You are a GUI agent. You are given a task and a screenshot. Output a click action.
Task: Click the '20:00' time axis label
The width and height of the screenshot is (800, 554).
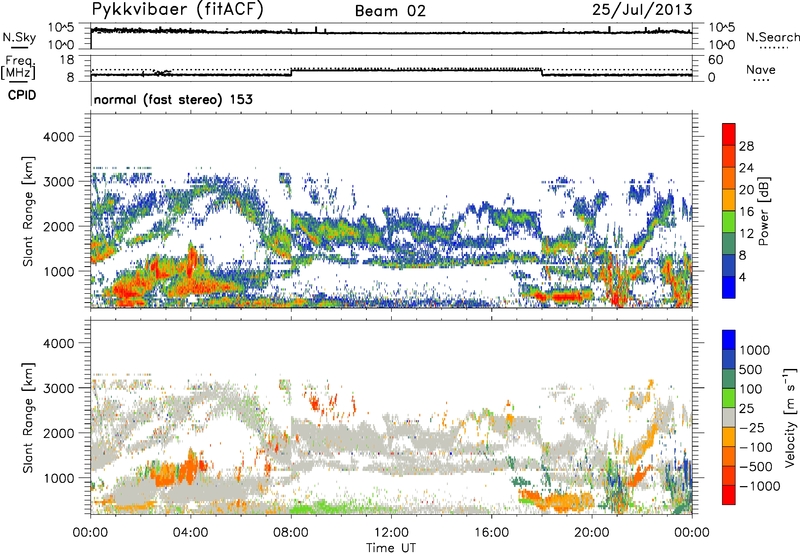click(x=592, y=533)
